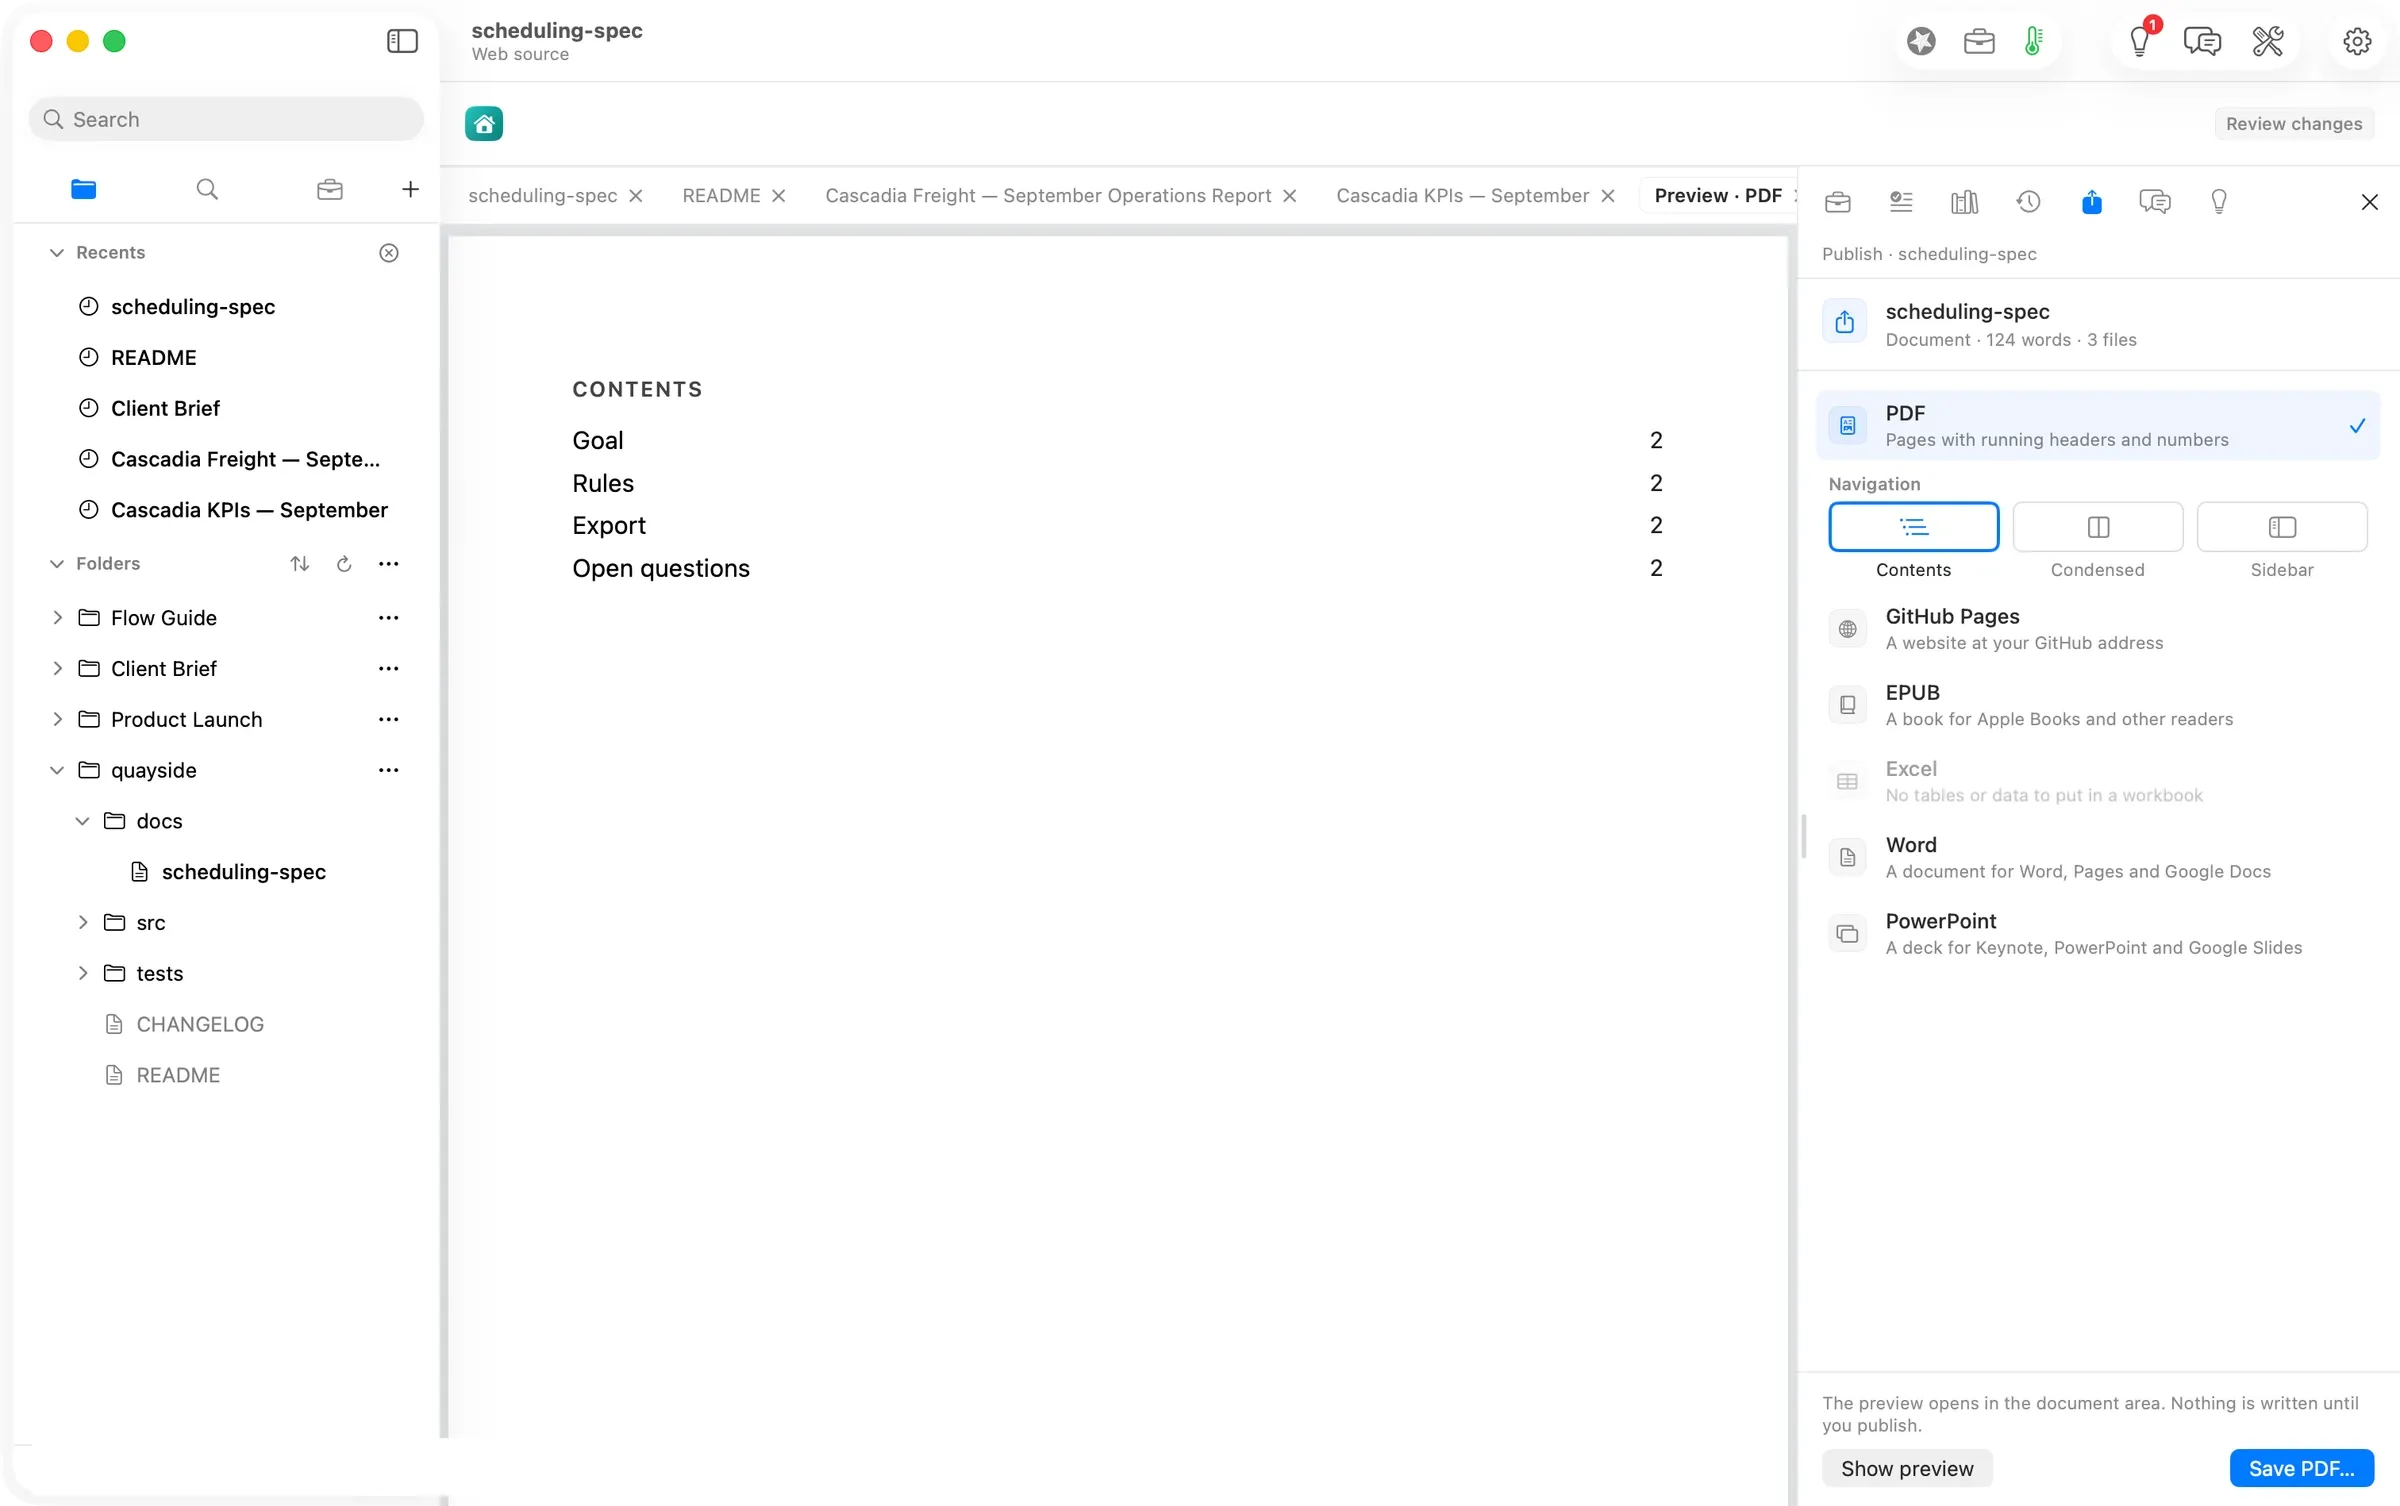The height and width of the screenshot is (1506, 2400).
Task: Choose the Word publish format
Action: (x=2097, y=858)
